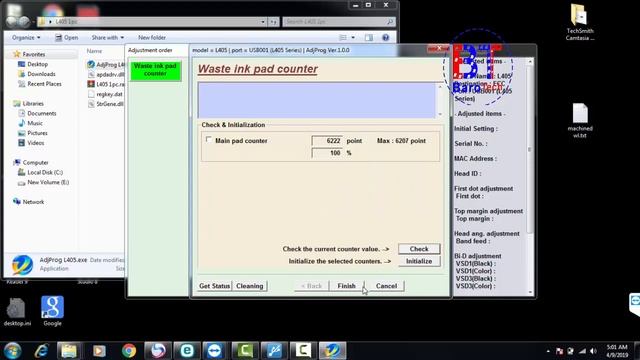Viewport: 640px width, 360px height.
Task: Click the main pad counter percent field
Action: point(327,153)
